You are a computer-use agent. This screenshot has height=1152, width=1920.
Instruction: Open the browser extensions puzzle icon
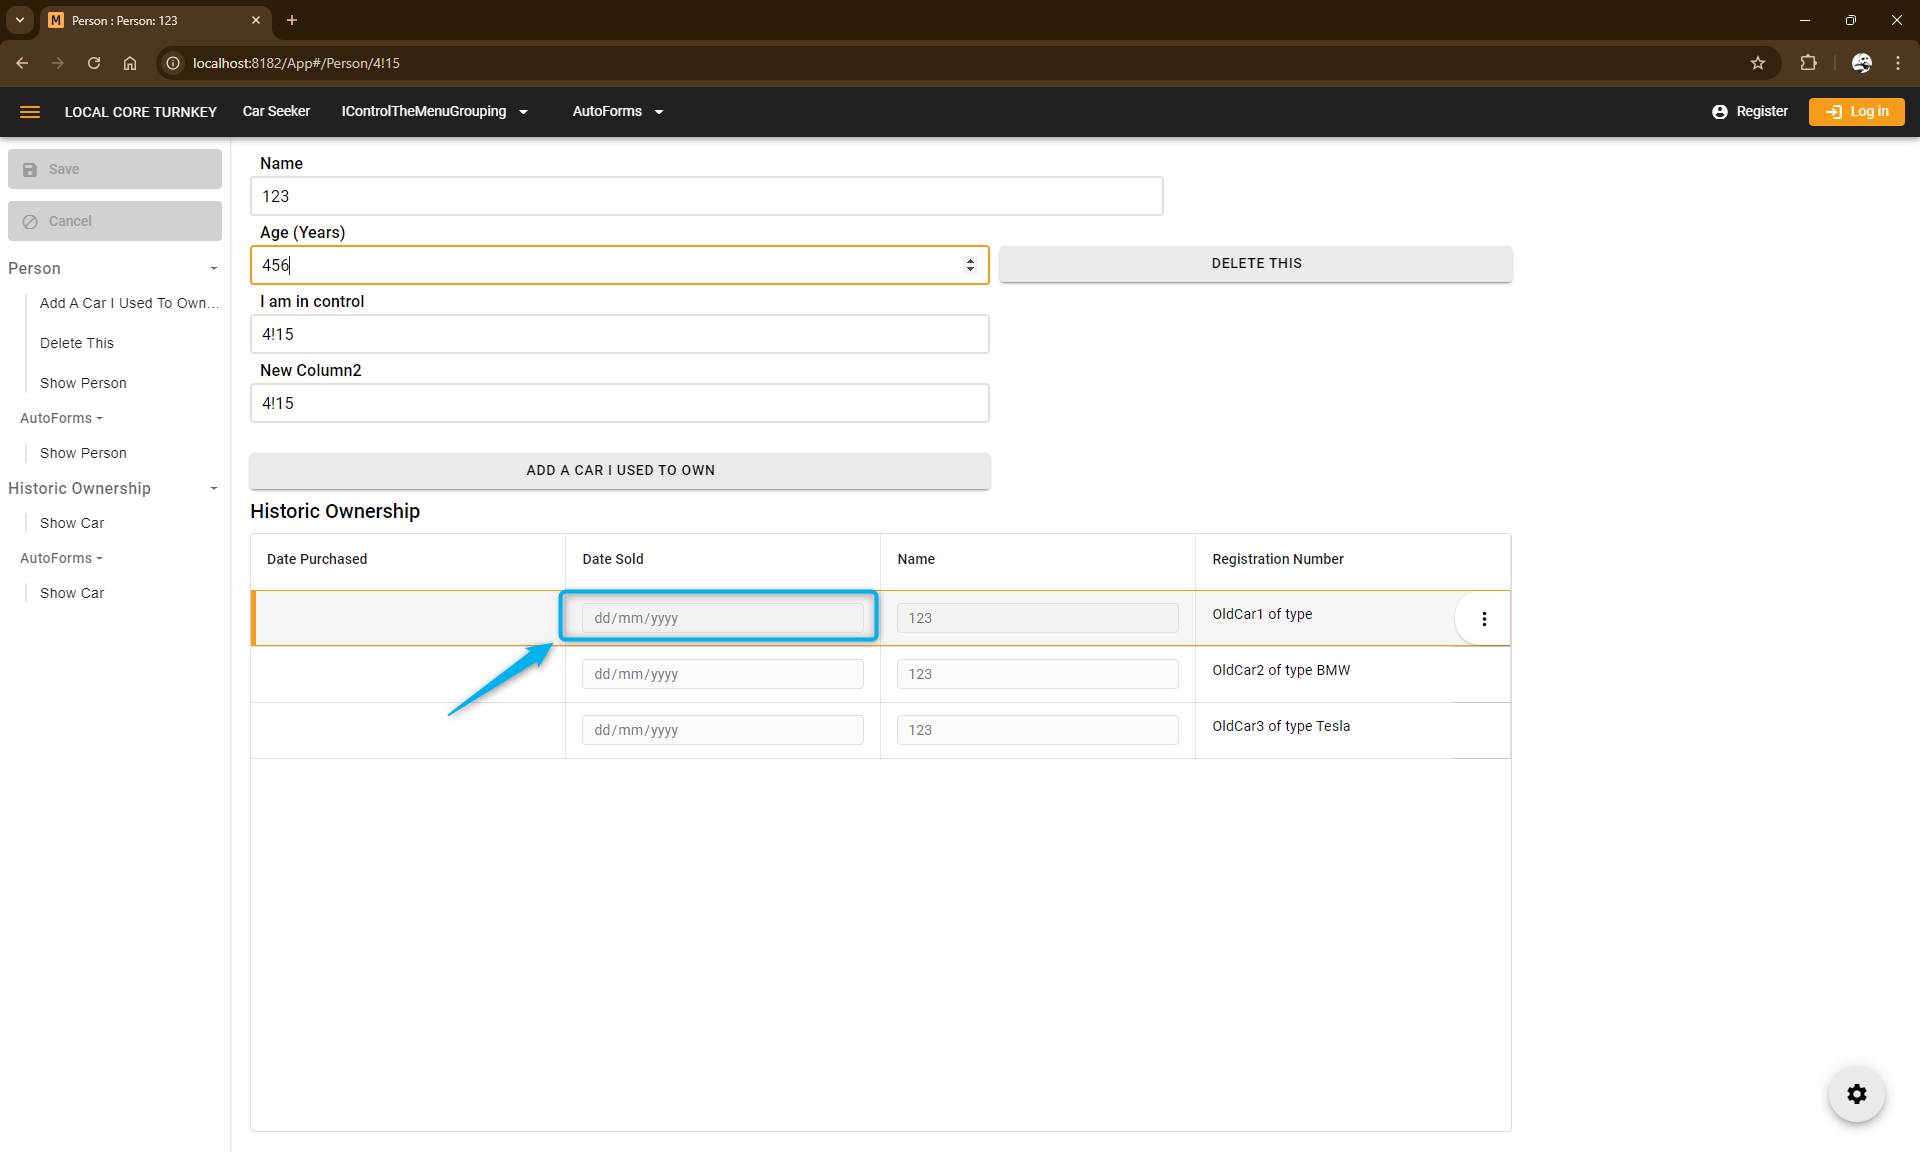tap(1808, 63)
